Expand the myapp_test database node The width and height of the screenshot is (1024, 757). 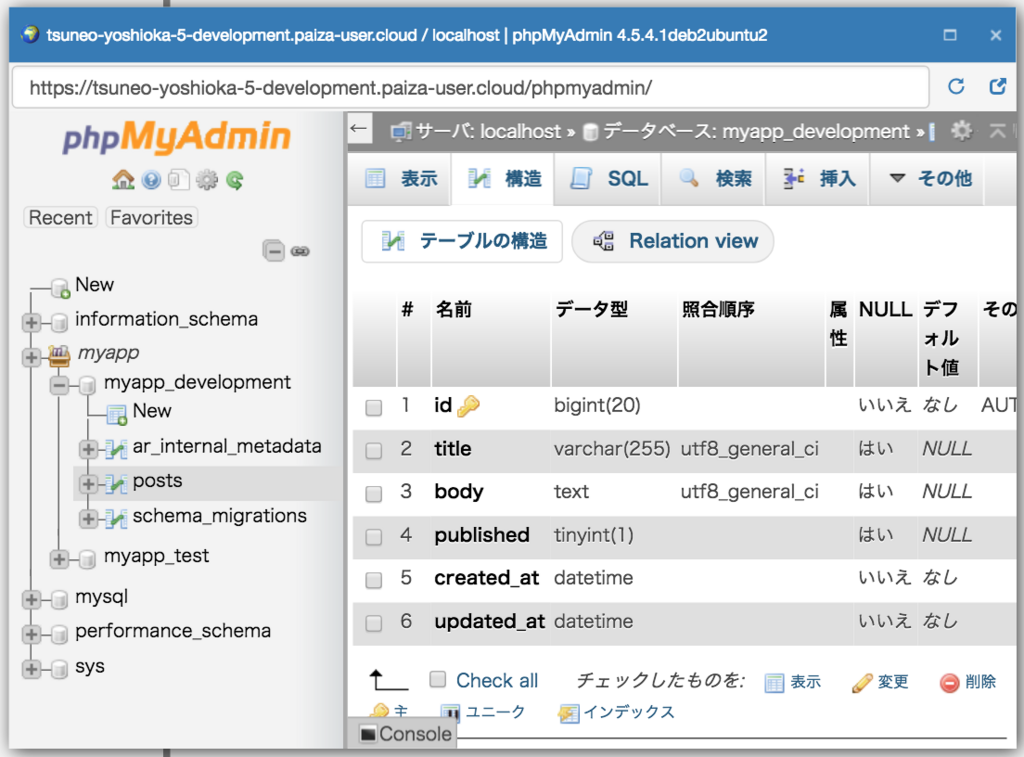click(59, 559)
